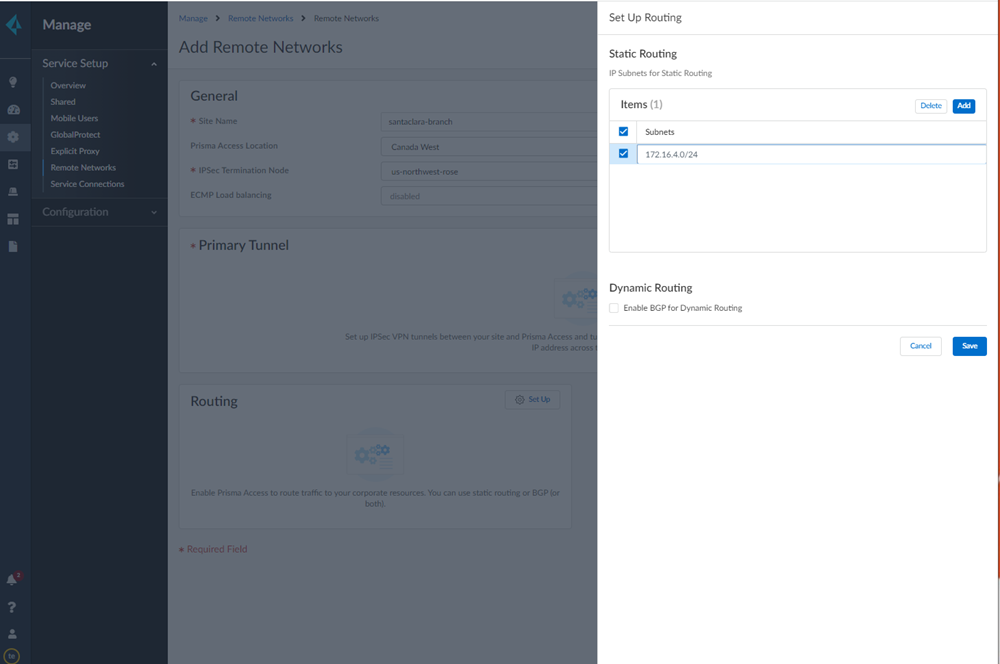1000x664 pixels.
Task: Enable BGP for Dynamic Routing checkbox
Action: click(x=614, y=308)
